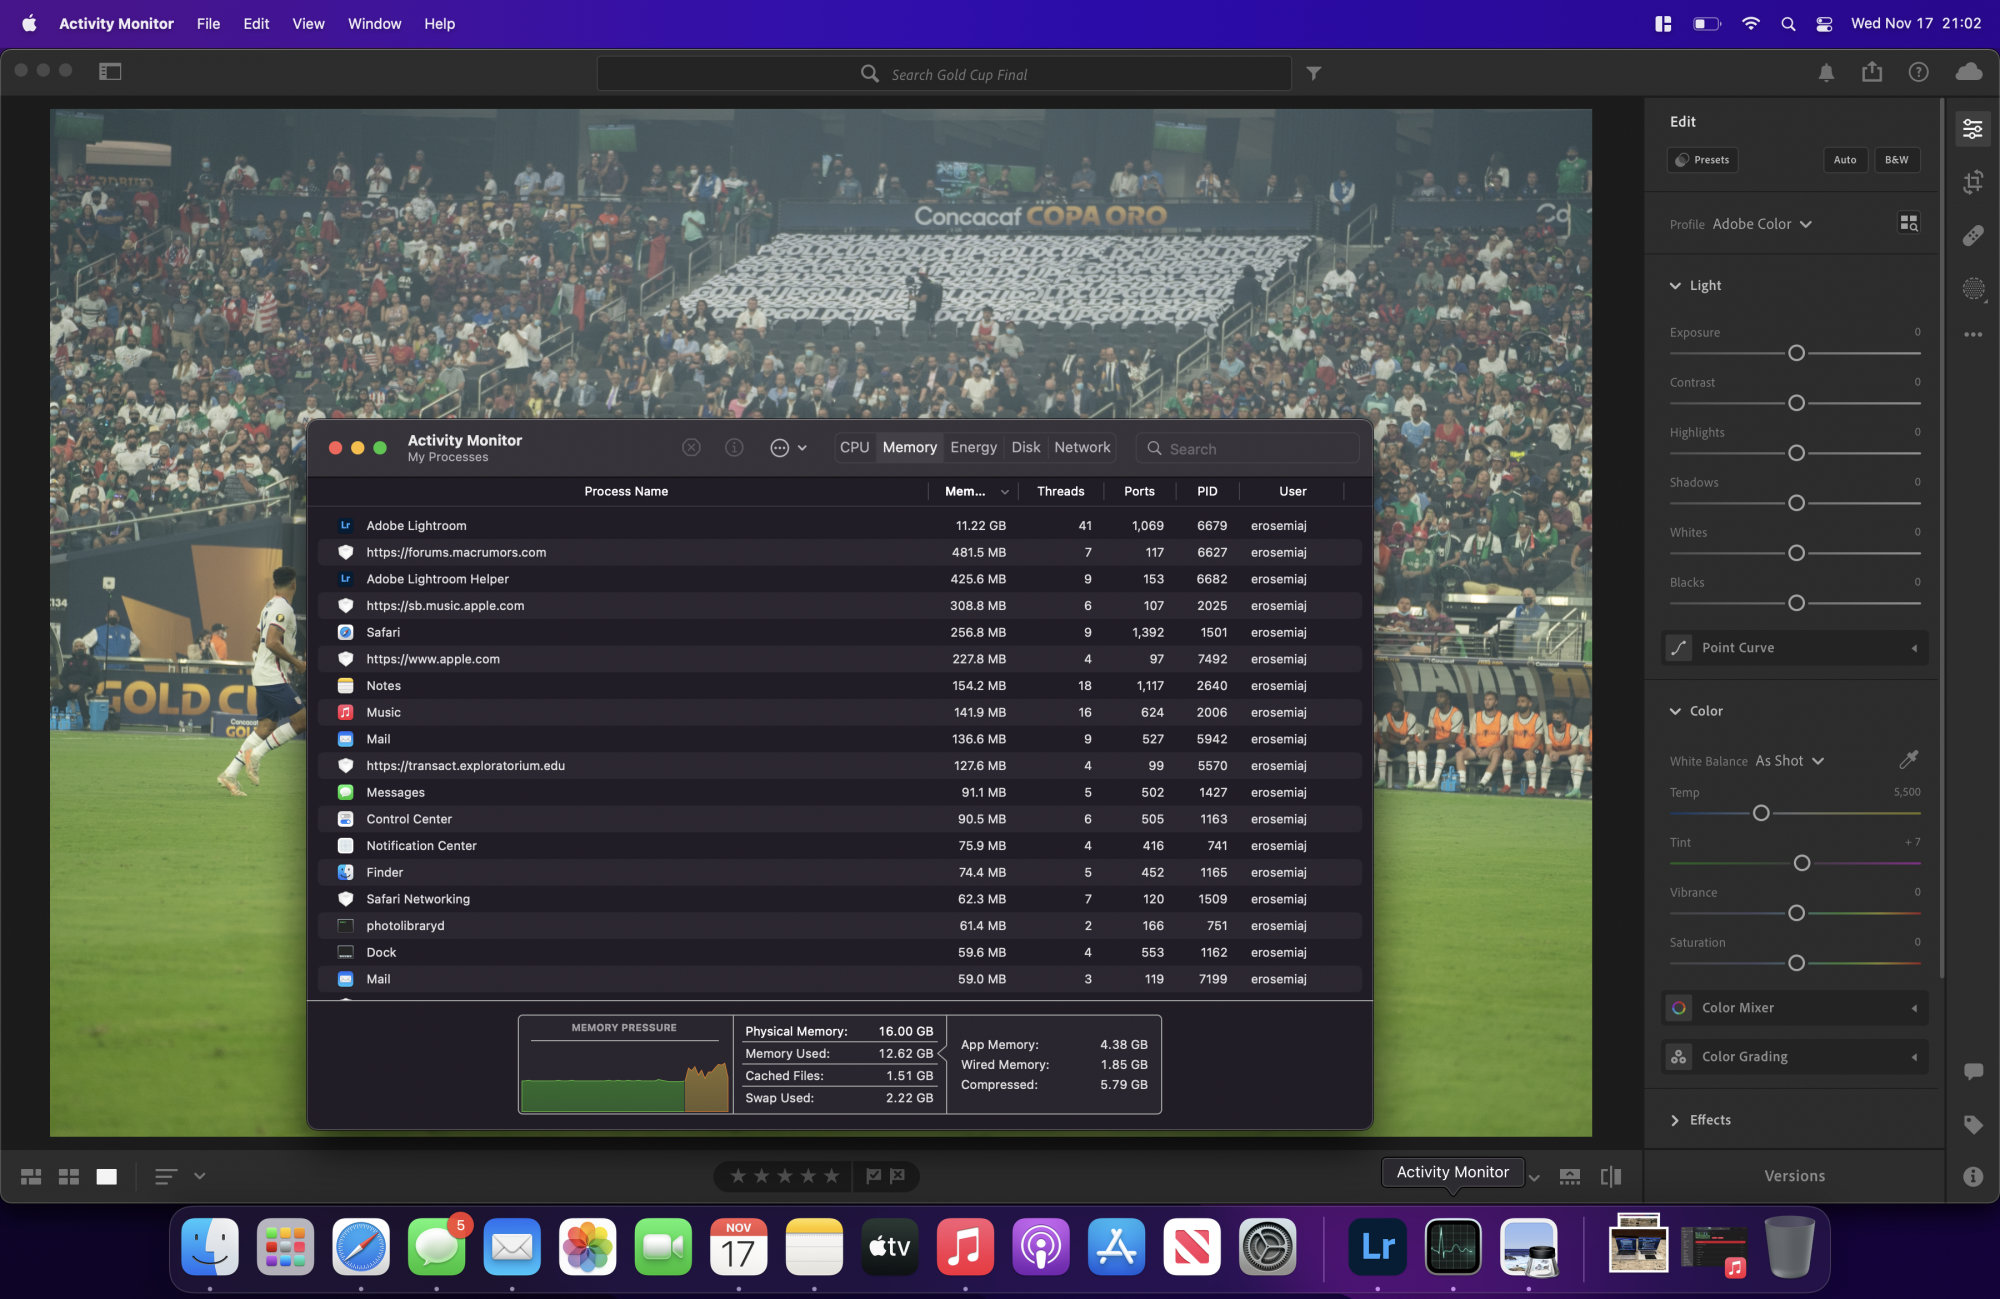
Task: Select the Crop and Rotate tool
Action: pyautogui.click(x=1973, y=182)
